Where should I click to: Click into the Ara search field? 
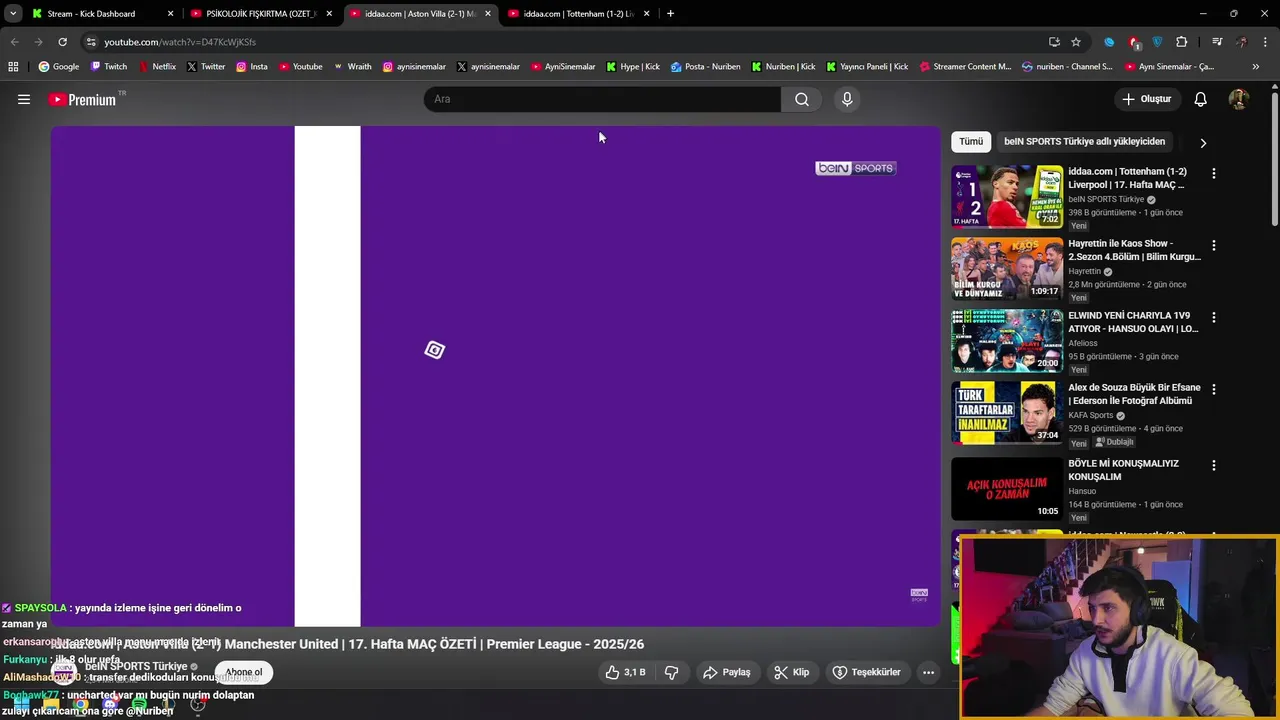point(602,99)
